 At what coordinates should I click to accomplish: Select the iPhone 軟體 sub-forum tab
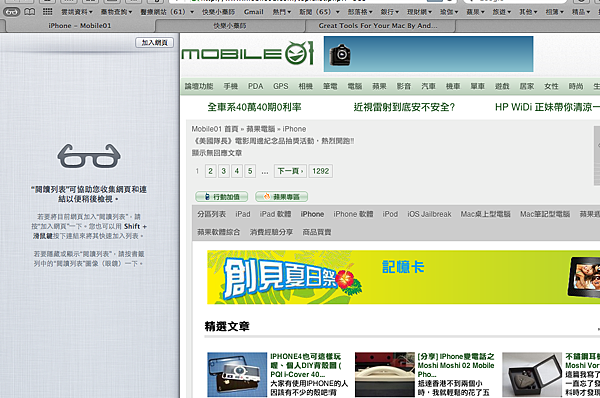pos(353,214)
